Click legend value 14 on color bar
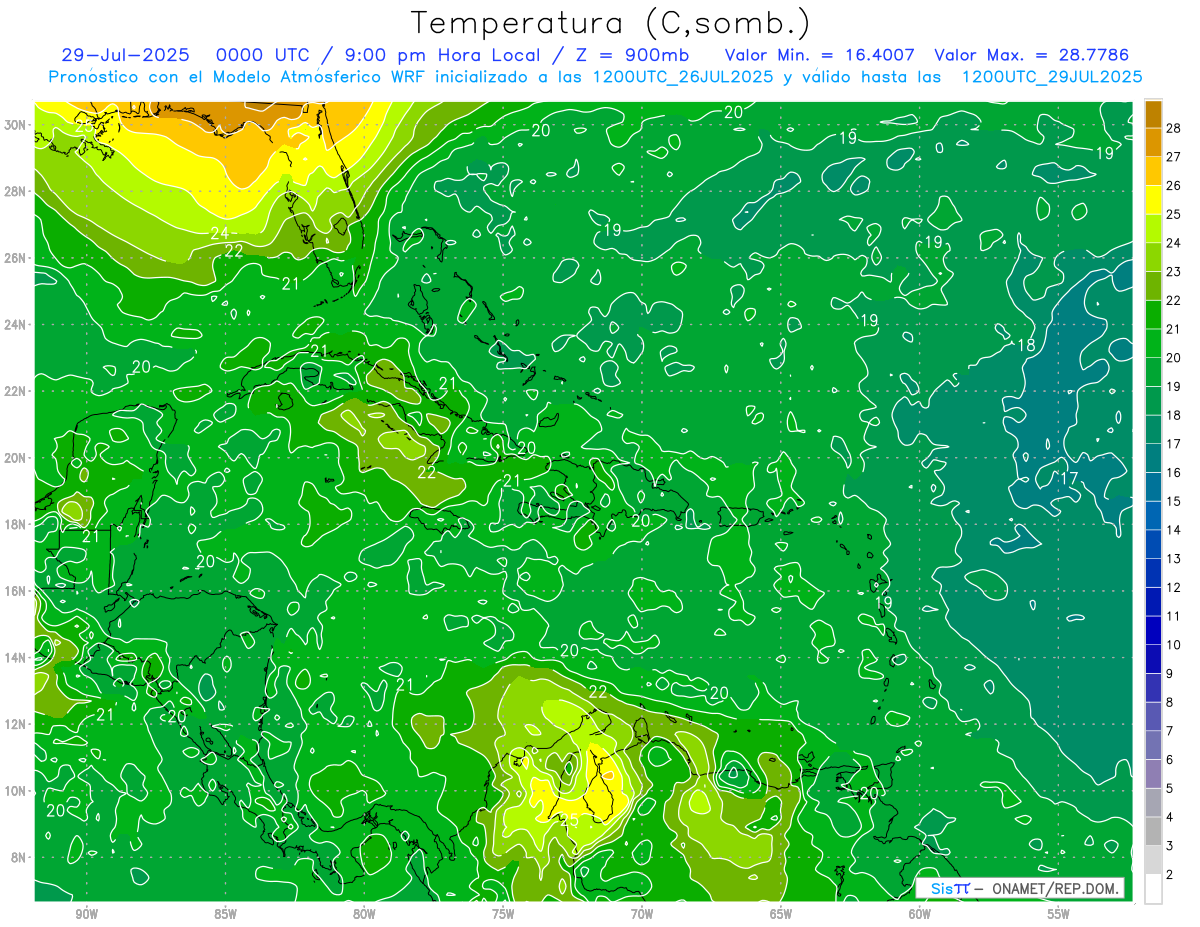 coord(1175,530)
